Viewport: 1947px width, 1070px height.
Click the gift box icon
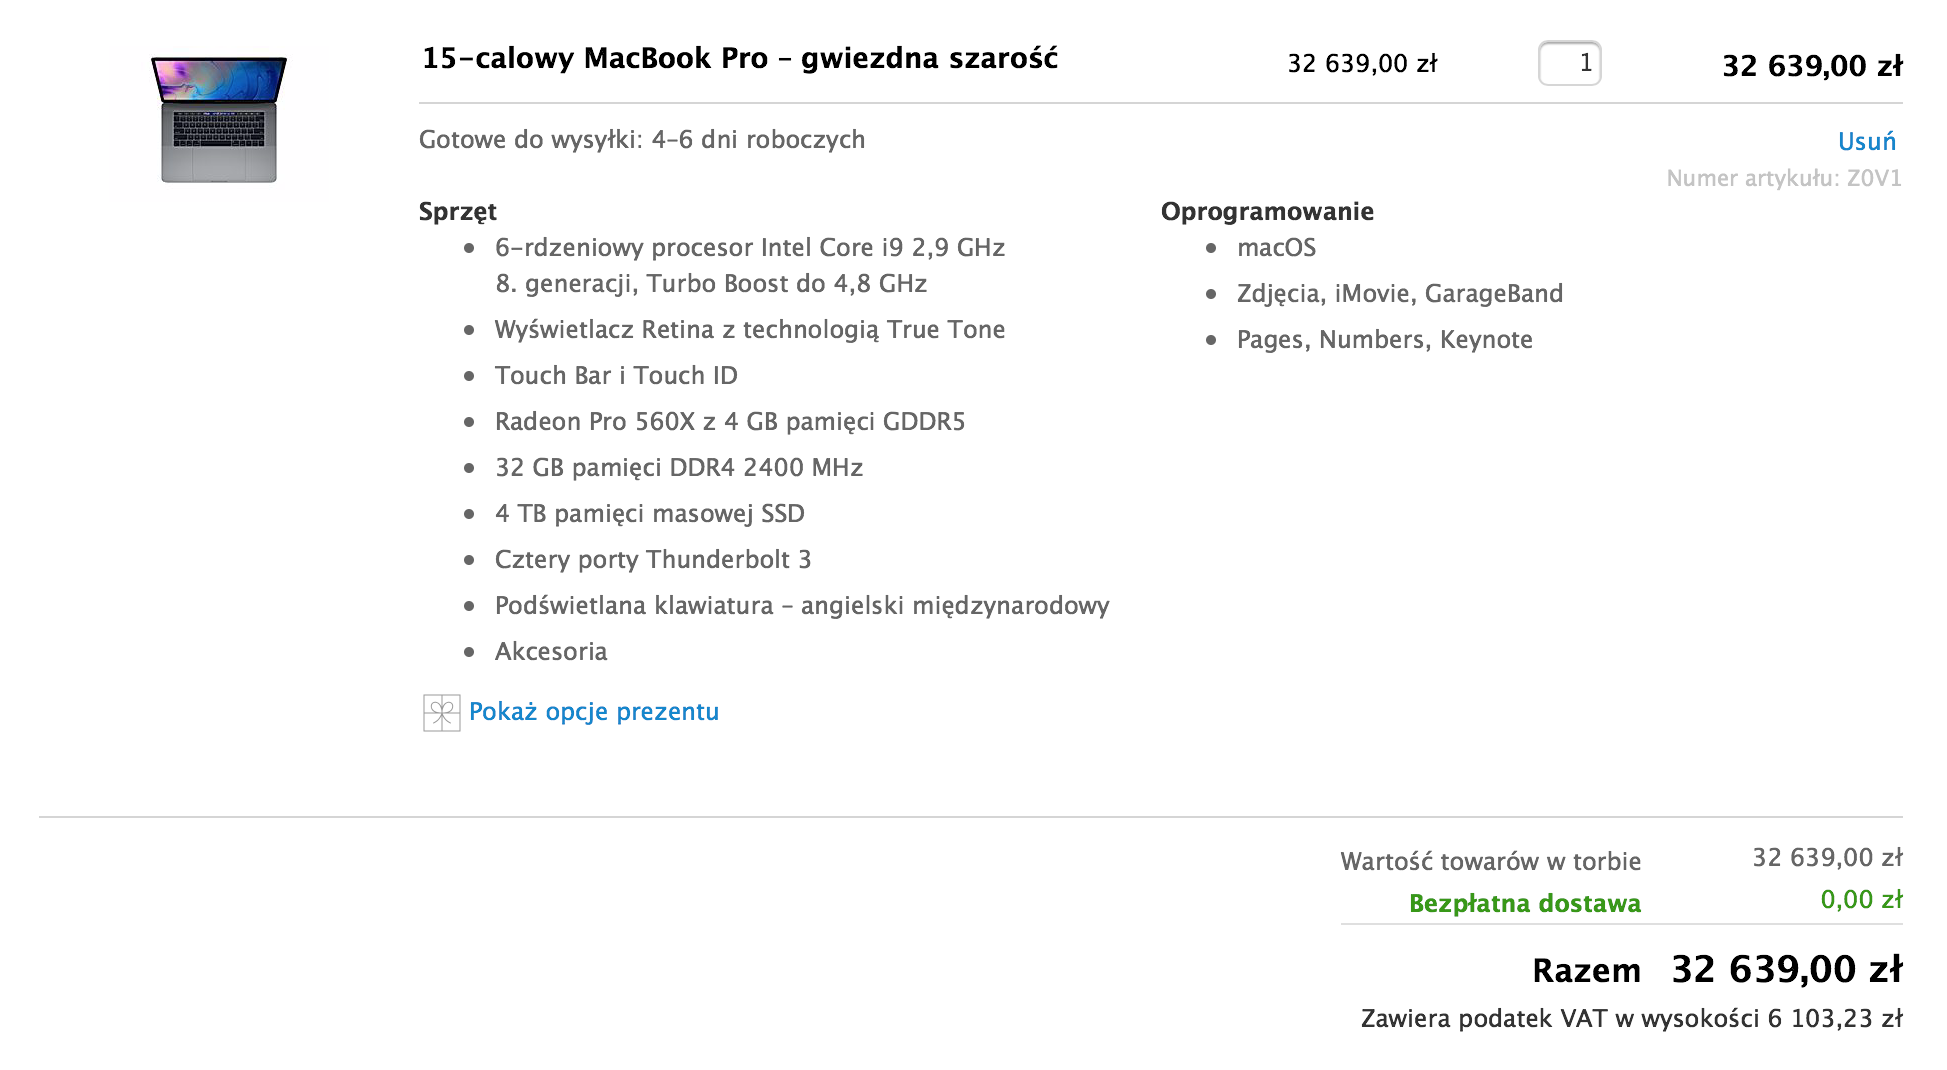click(x=441, y=713)
